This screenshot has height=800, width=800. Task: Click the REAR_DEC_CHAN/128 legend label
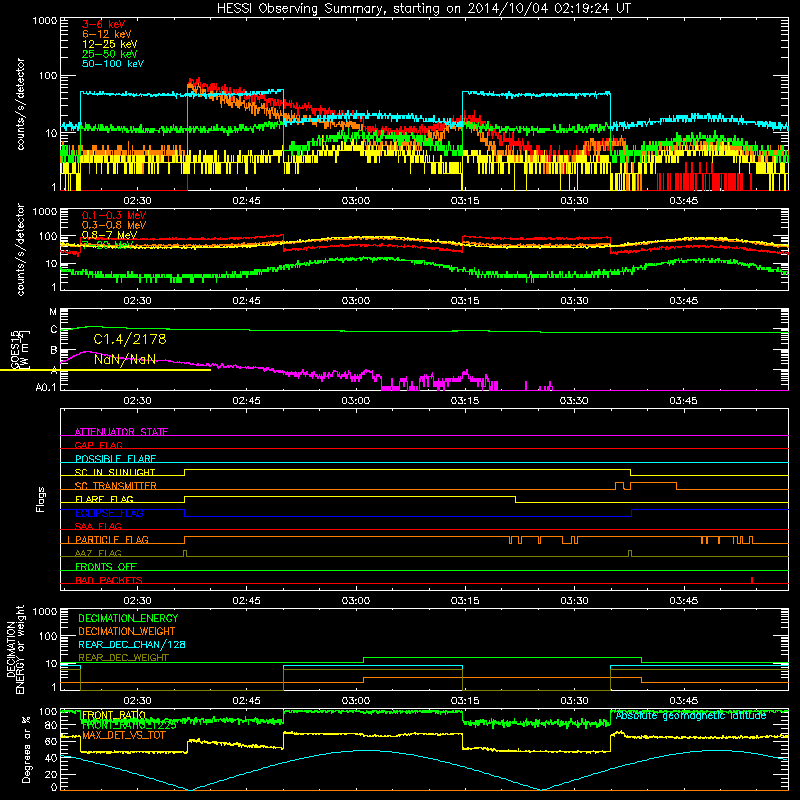[132, 645]
